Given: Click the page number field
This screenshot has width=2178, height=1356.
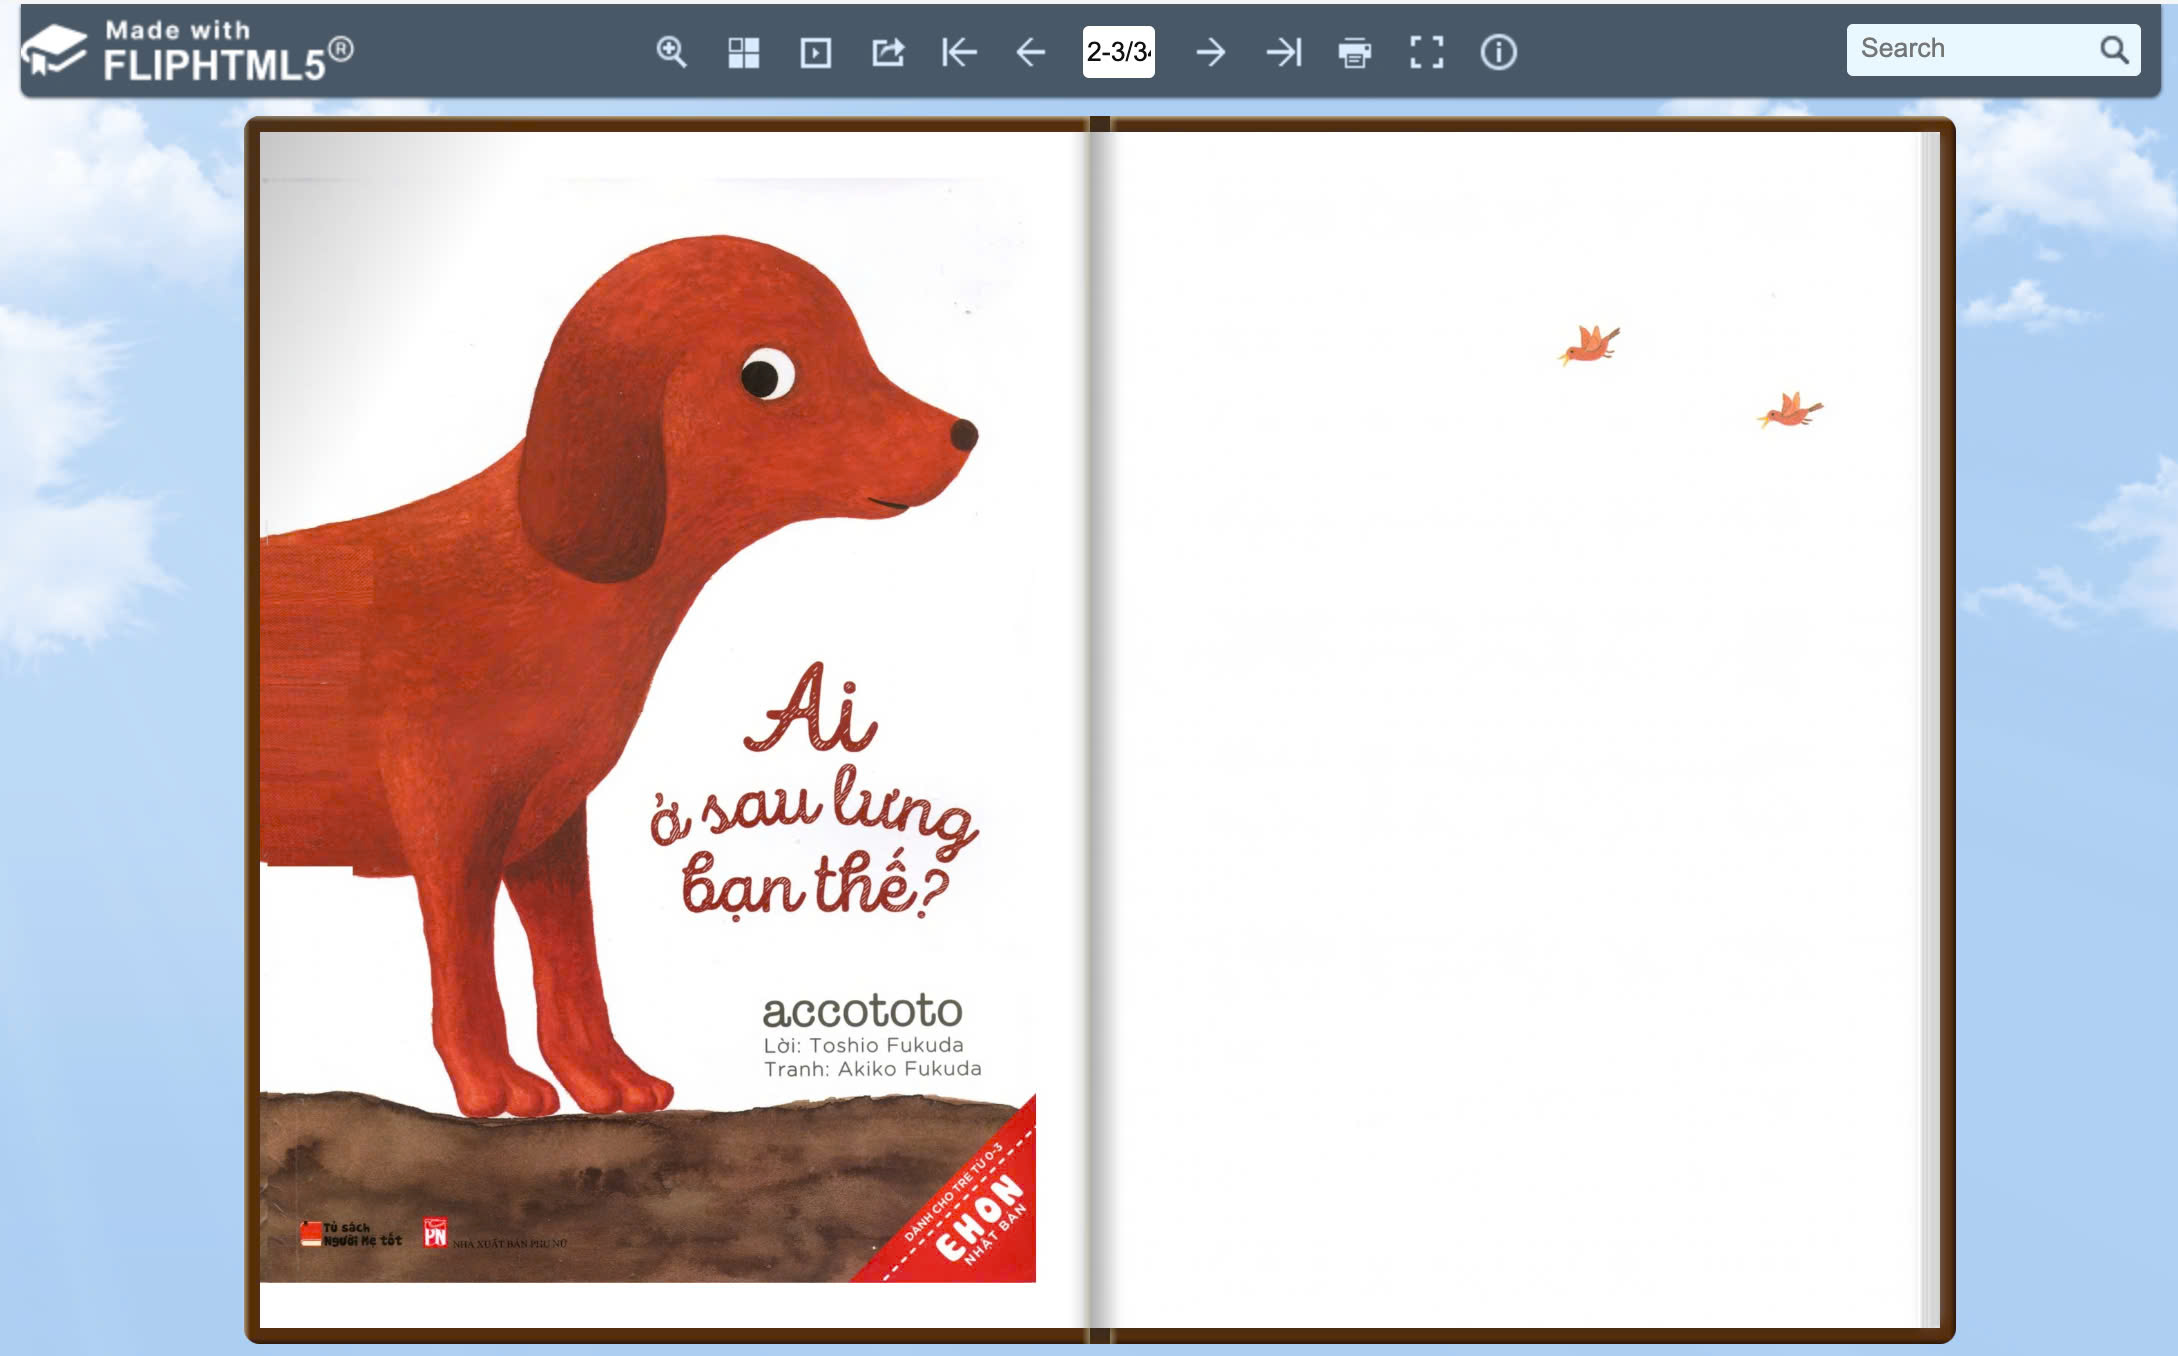Looking at the screenshot, I should pos(1118,52).
